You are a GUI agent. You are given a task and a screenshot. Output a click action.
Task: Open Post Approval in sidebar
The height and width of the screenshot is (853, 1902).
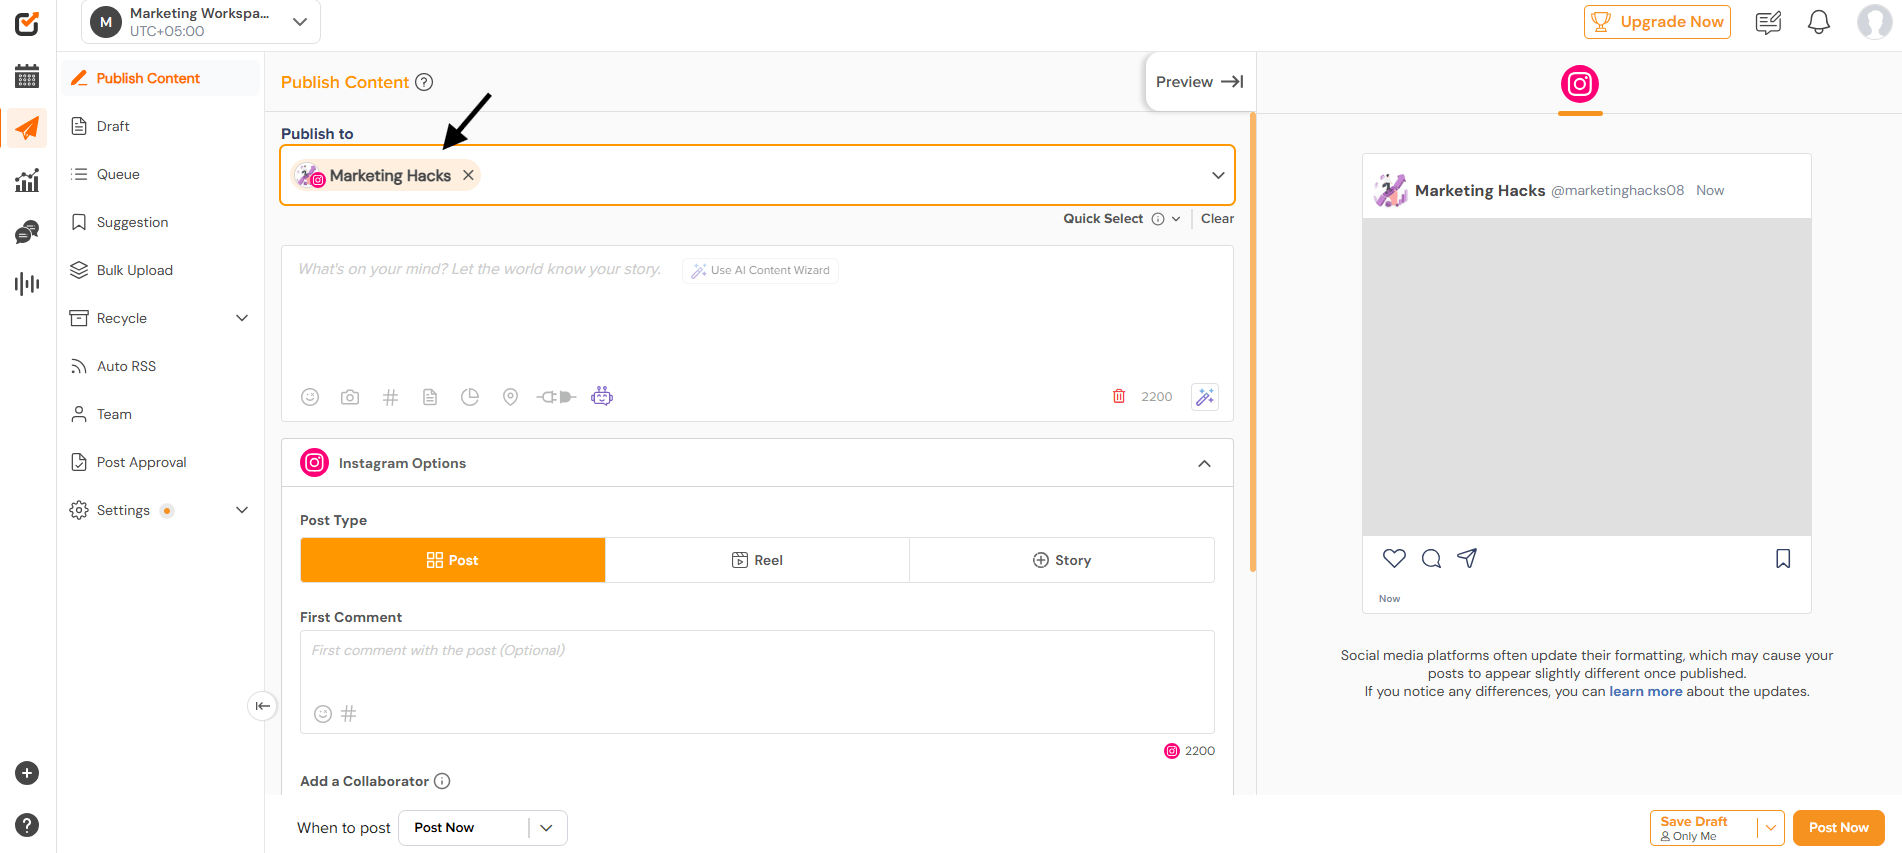tap(160, 462)
